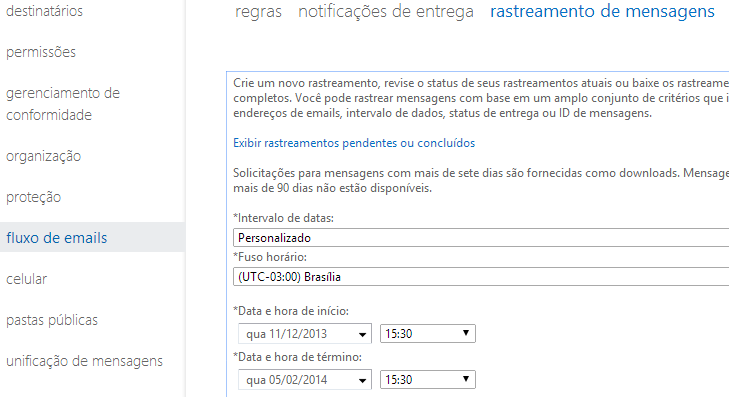
Task: Expand end date picker arrow for 05/02/2014
Action: (x=362, y=380)
